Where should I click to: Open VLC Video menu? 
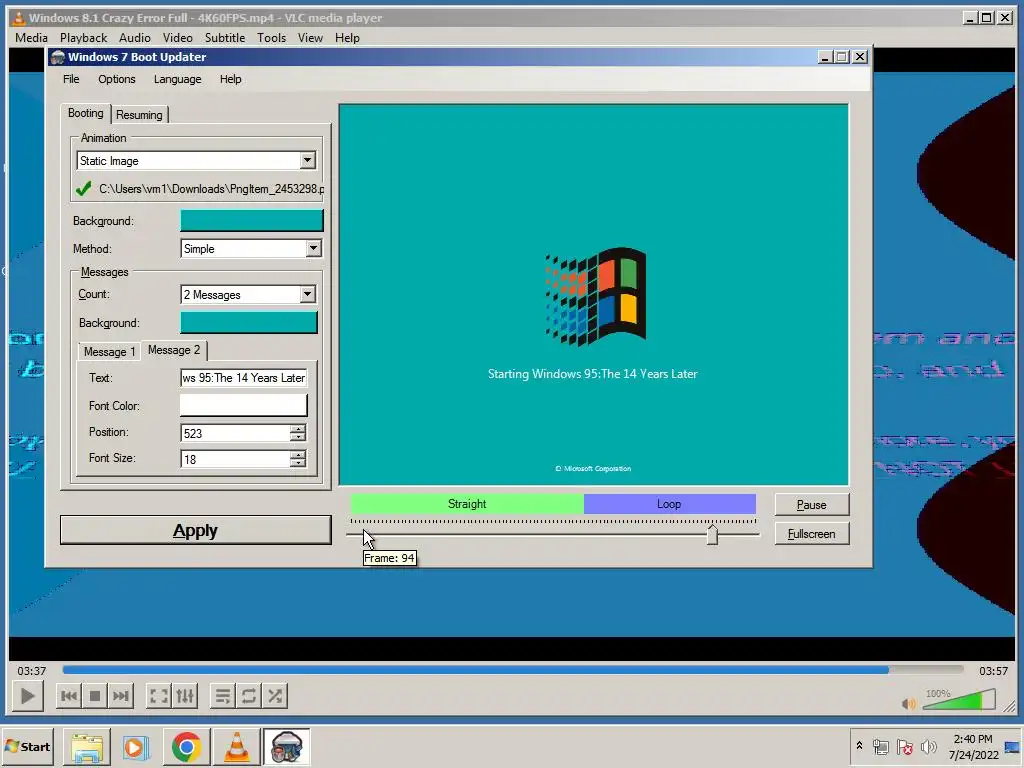178,38
